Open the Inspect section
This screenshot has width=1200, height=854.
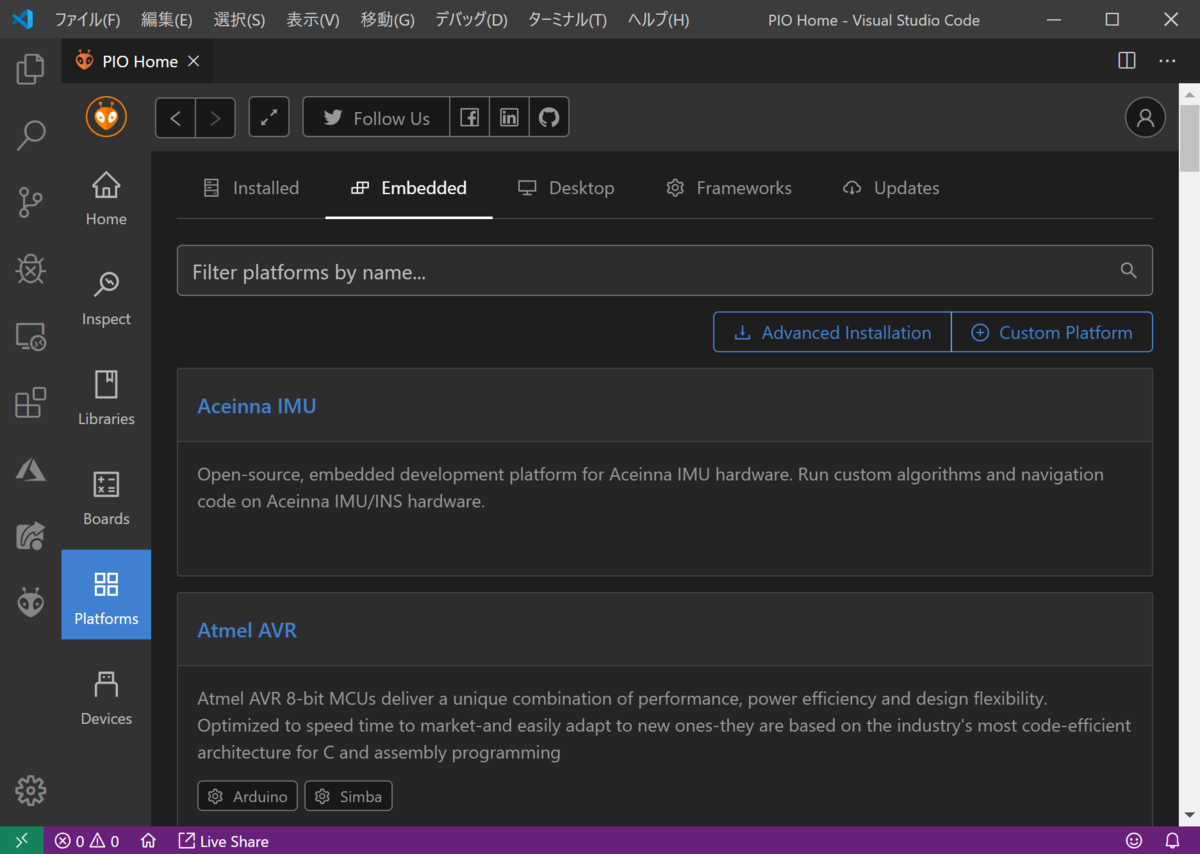pyautogui.click(x=106, y=298)
